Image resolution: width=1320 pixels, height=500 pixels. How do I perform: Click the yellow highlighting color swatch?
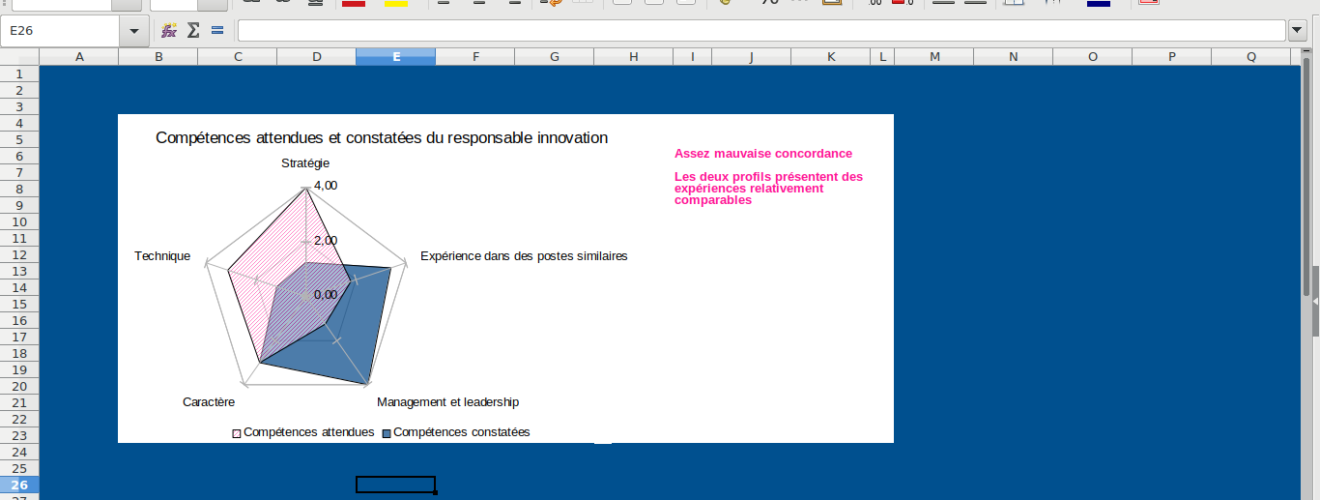pos(396,3)
